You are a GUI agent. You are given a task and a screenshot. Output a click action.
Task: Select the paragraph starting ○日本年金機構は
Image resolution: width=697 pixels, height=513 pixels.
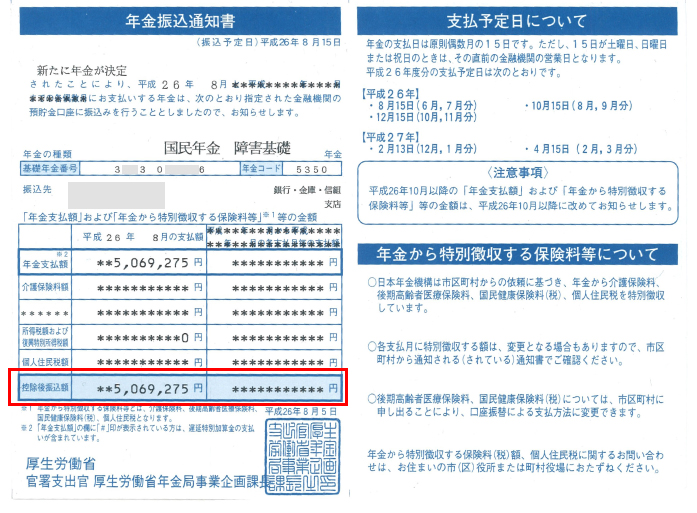click(x=516, y=295)
